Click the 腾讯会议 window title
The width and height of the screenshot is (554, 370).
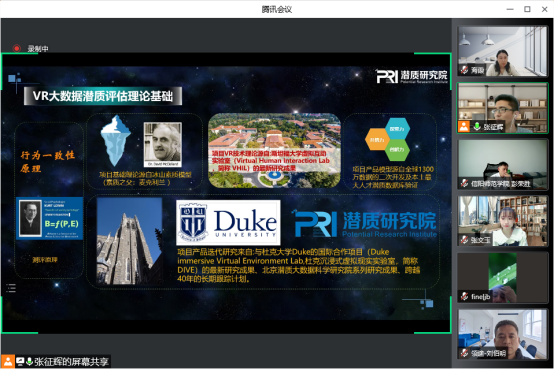click(x=277, y=9)
